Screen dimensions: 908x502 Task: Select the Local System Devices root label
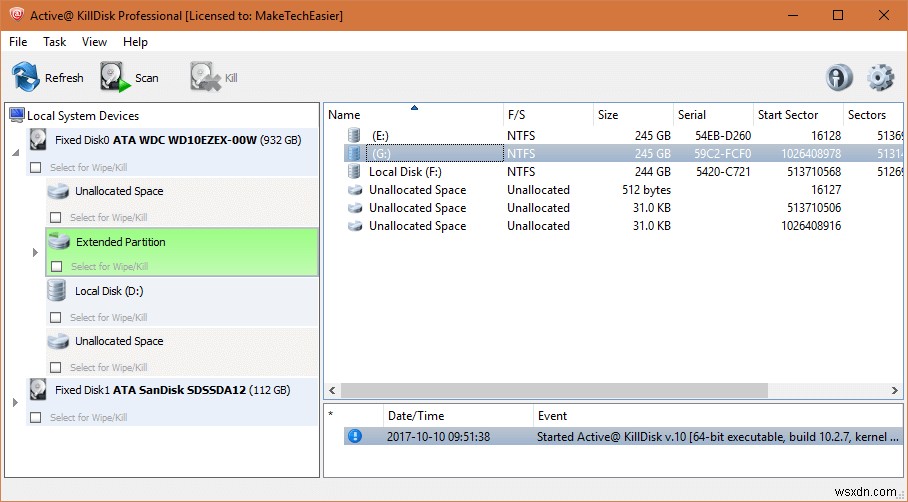(x=83, y=116)
